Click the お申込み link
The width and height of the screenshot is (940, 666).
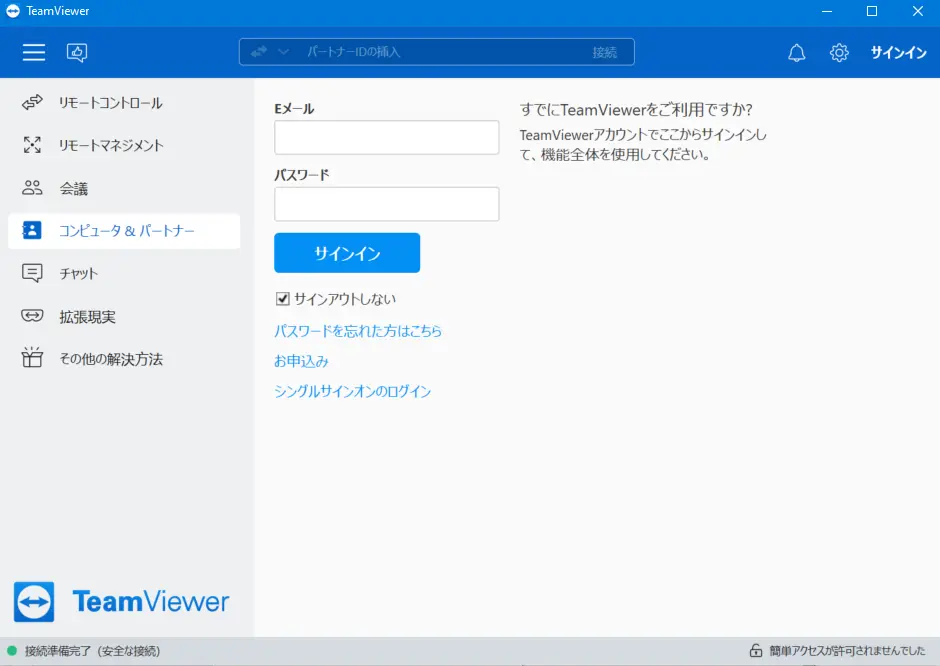click(302, 361)
